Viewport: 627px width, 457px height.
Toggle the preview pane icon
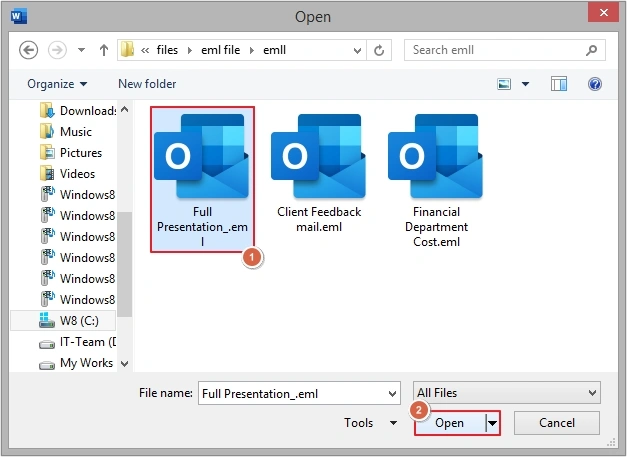tap(559, 84)
